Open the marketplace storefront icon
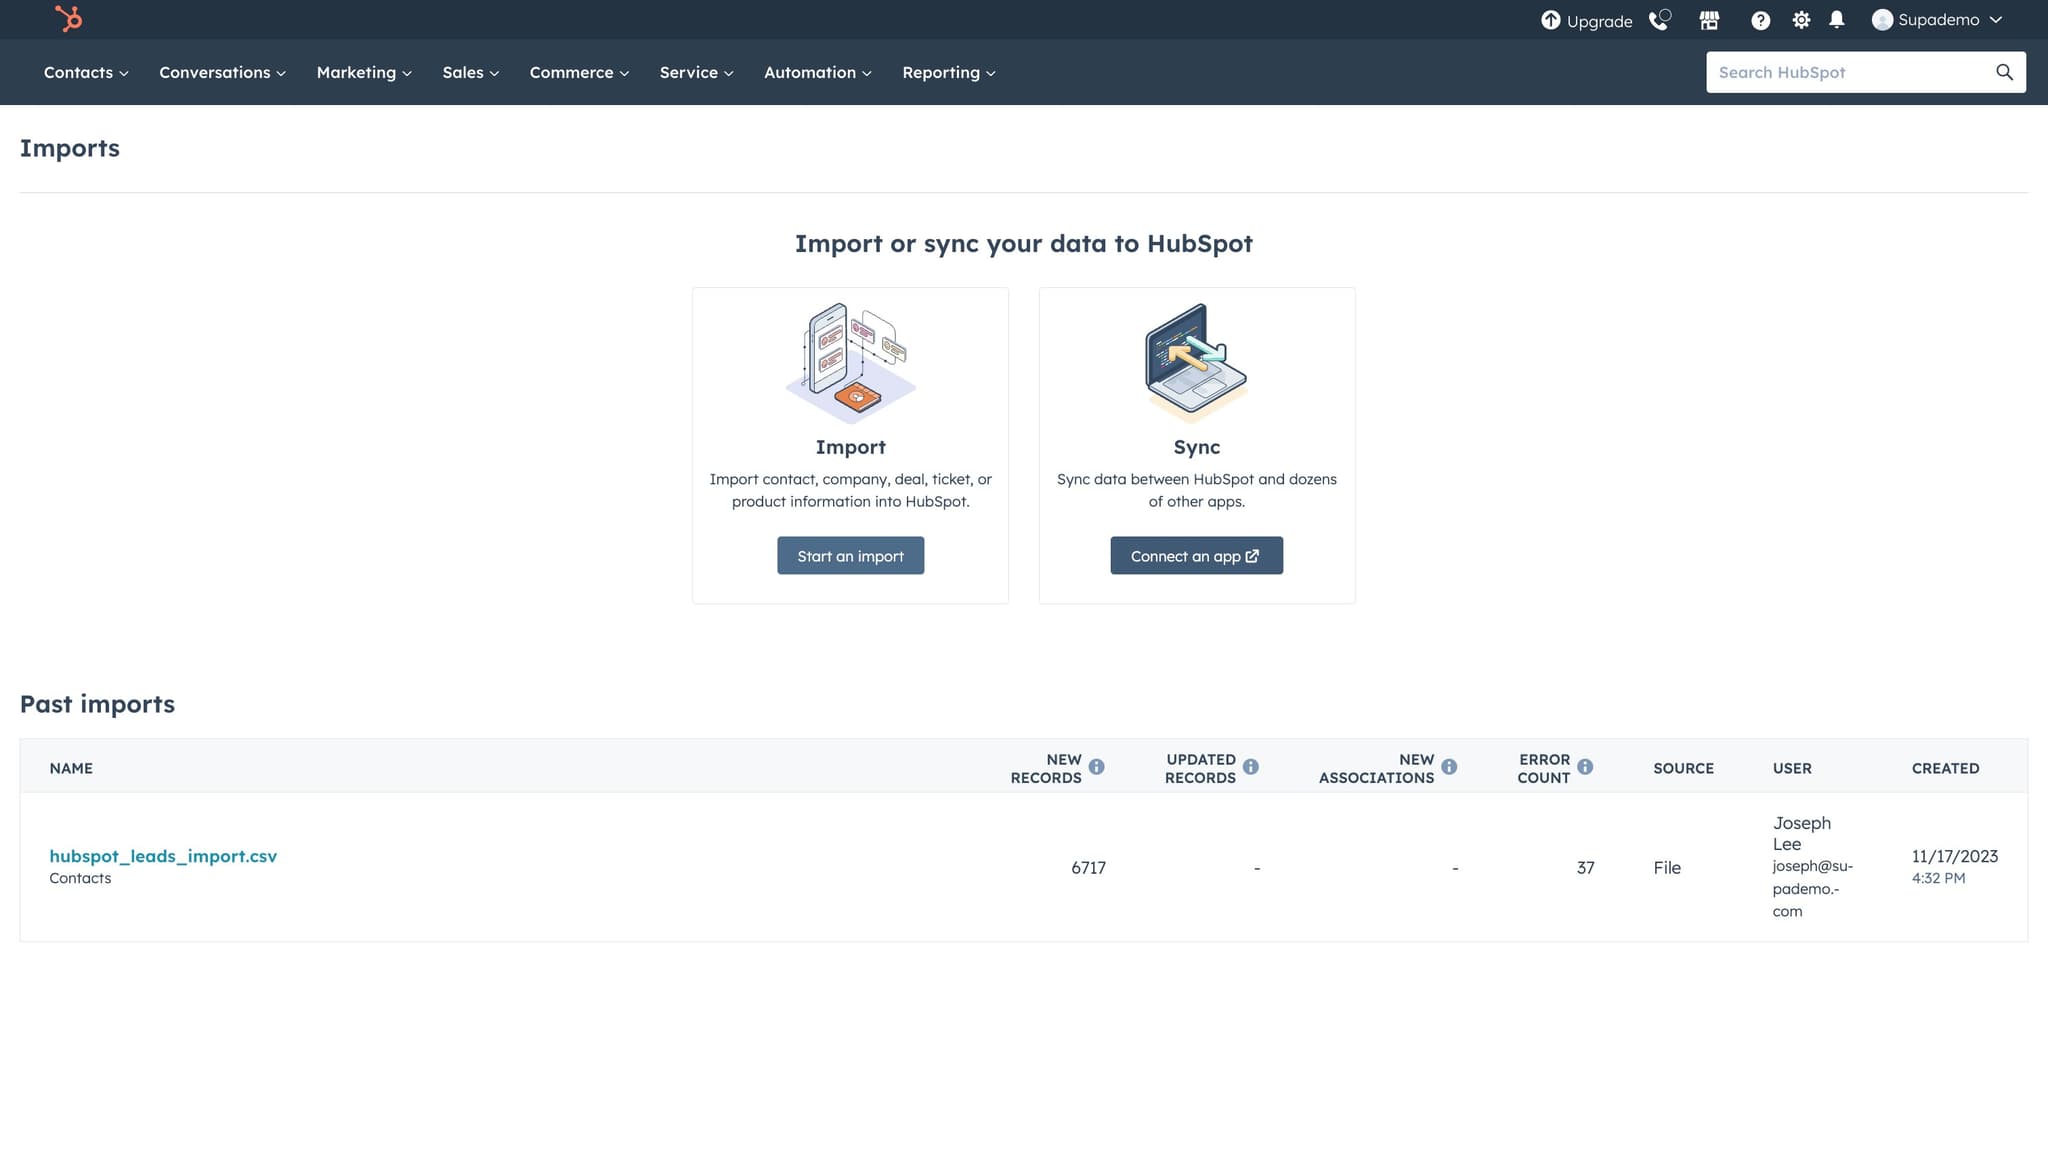The width and height of the screenshot is (2048, 1161). [x=1709, y=20]
